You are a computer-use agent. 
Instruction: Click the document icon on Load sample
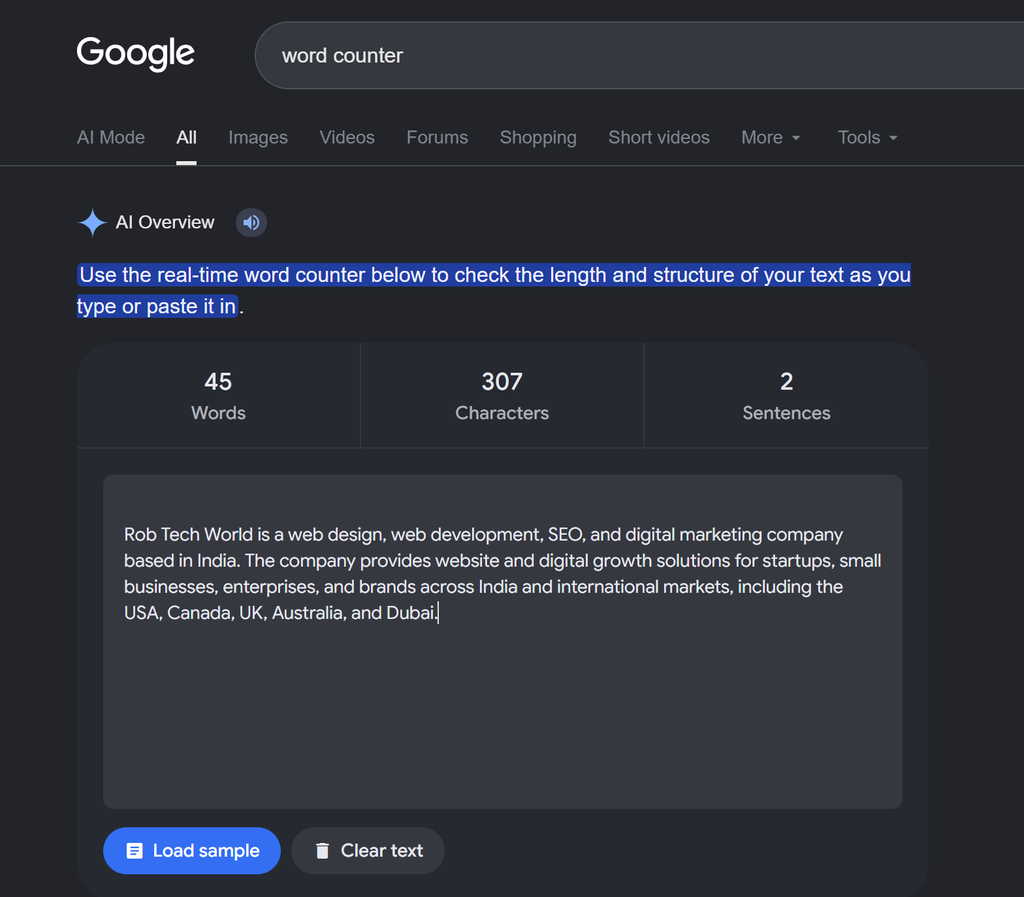135,851
